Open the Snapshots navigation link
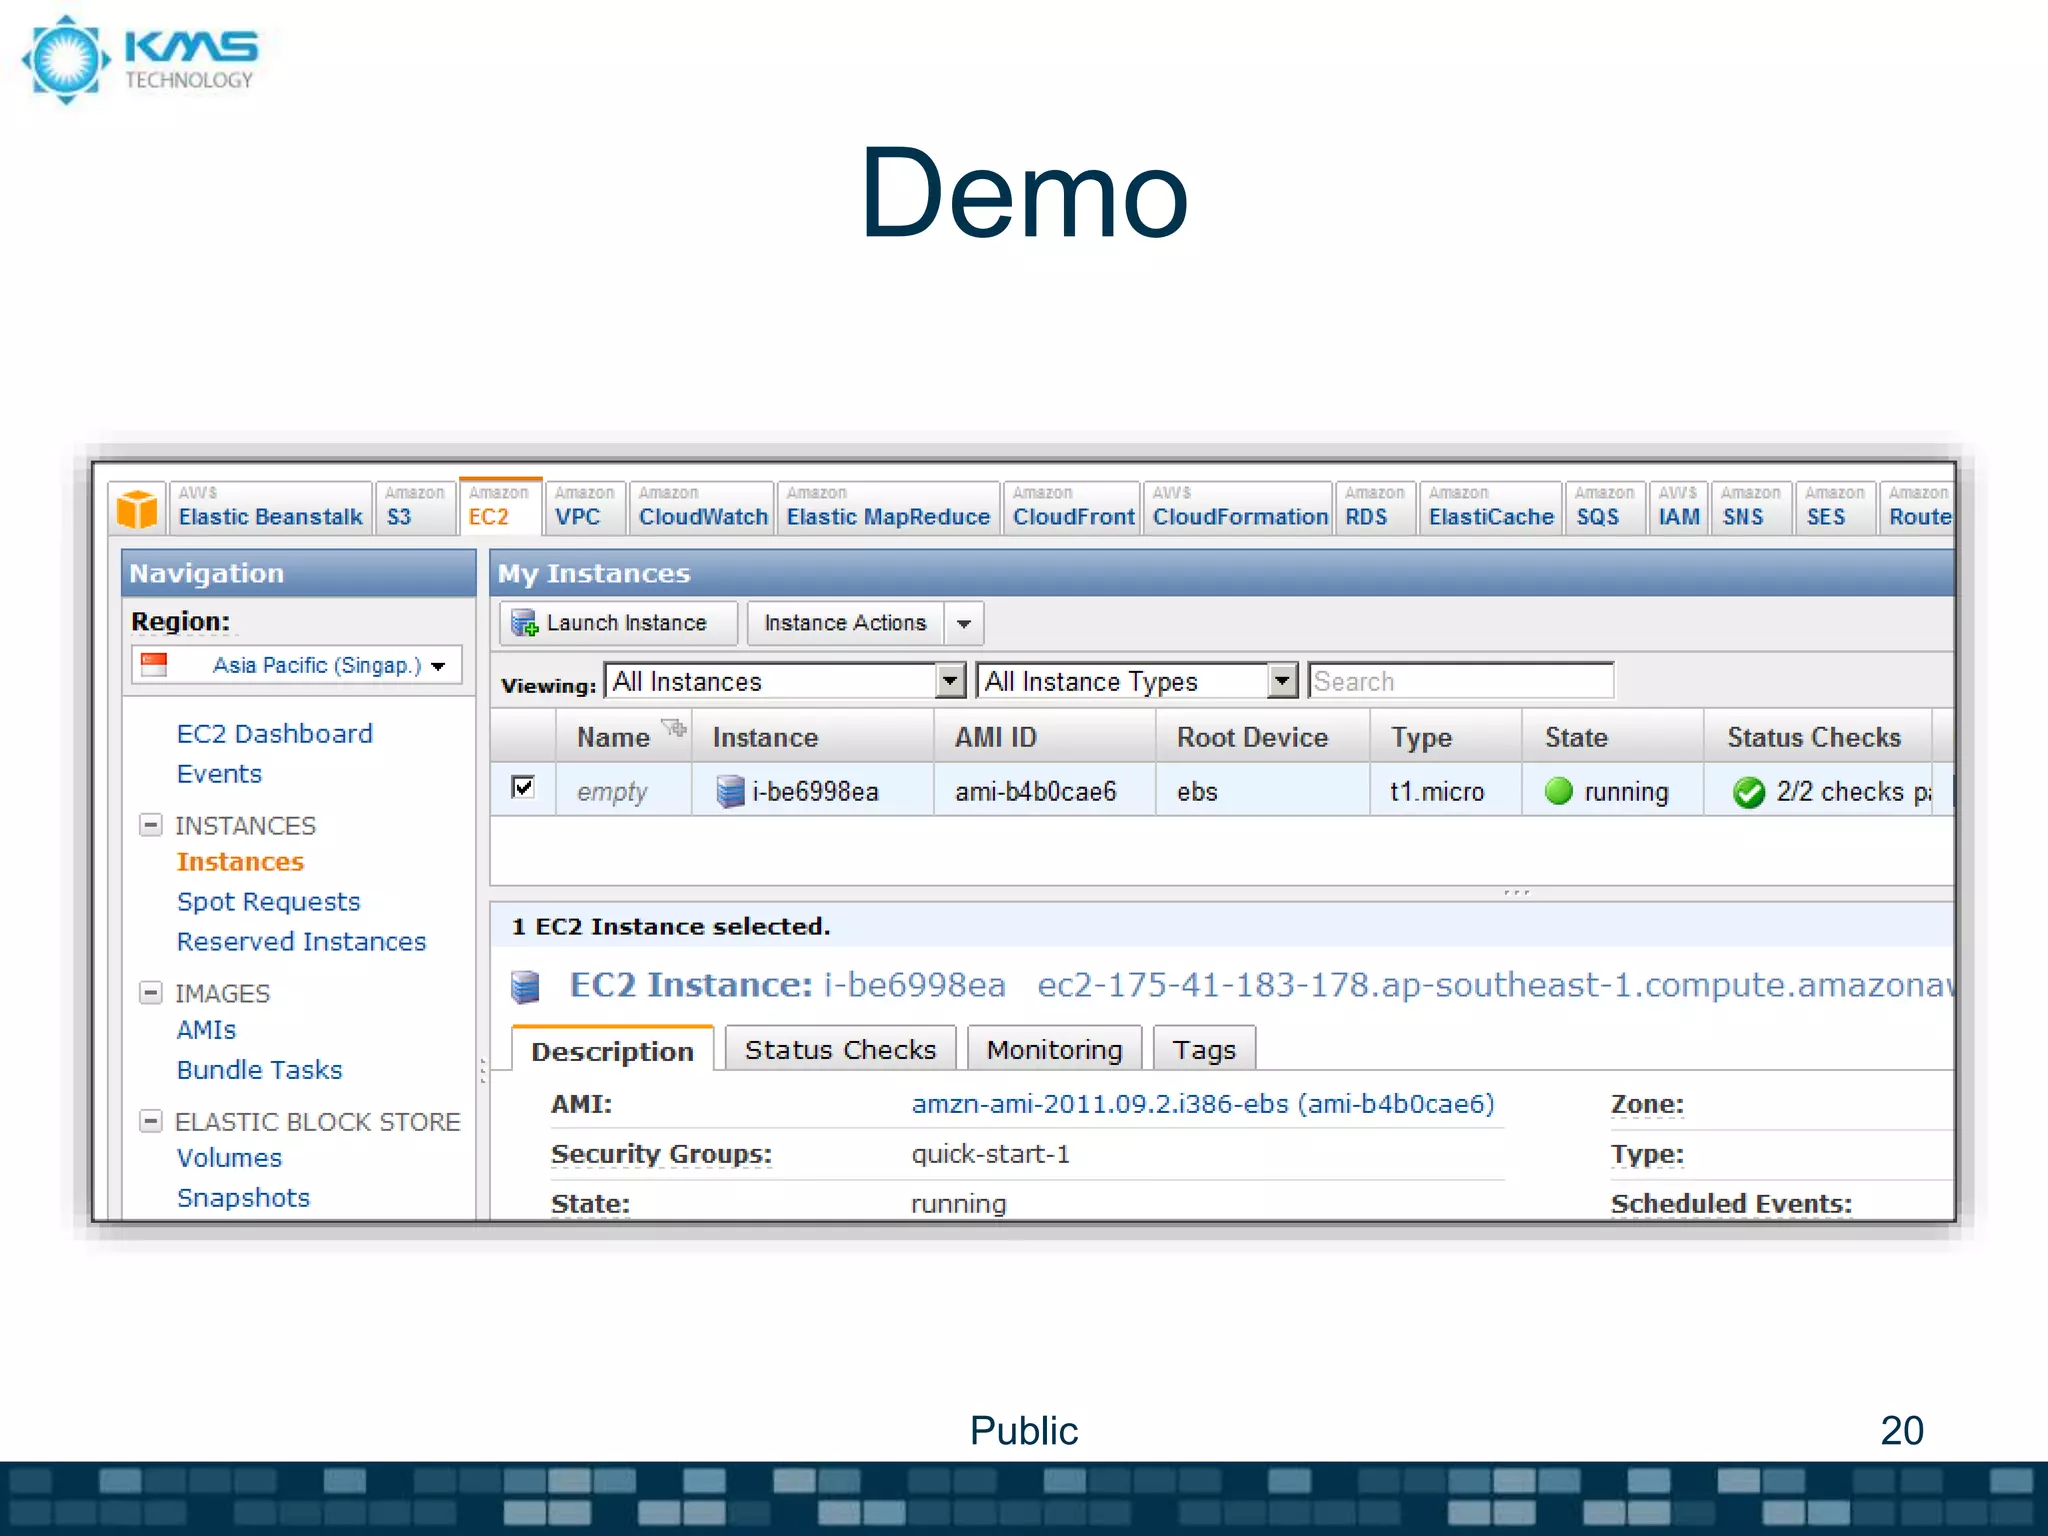Screen dimensions: 2048x1536 243,1198
